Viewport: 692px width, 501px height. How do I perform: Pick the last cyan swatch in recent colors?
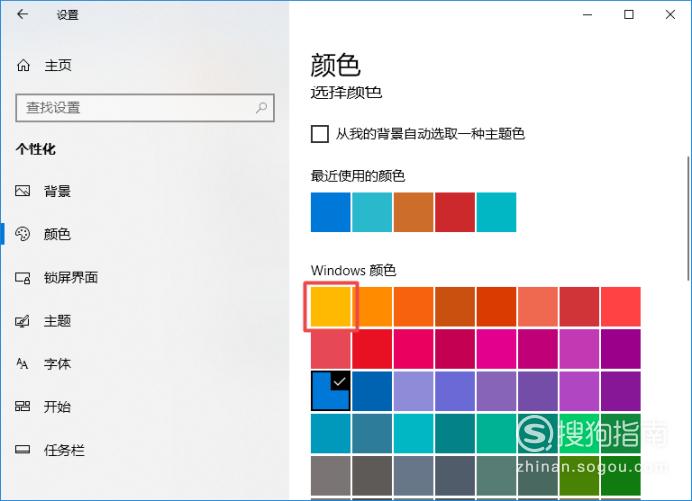click(496, 212)
